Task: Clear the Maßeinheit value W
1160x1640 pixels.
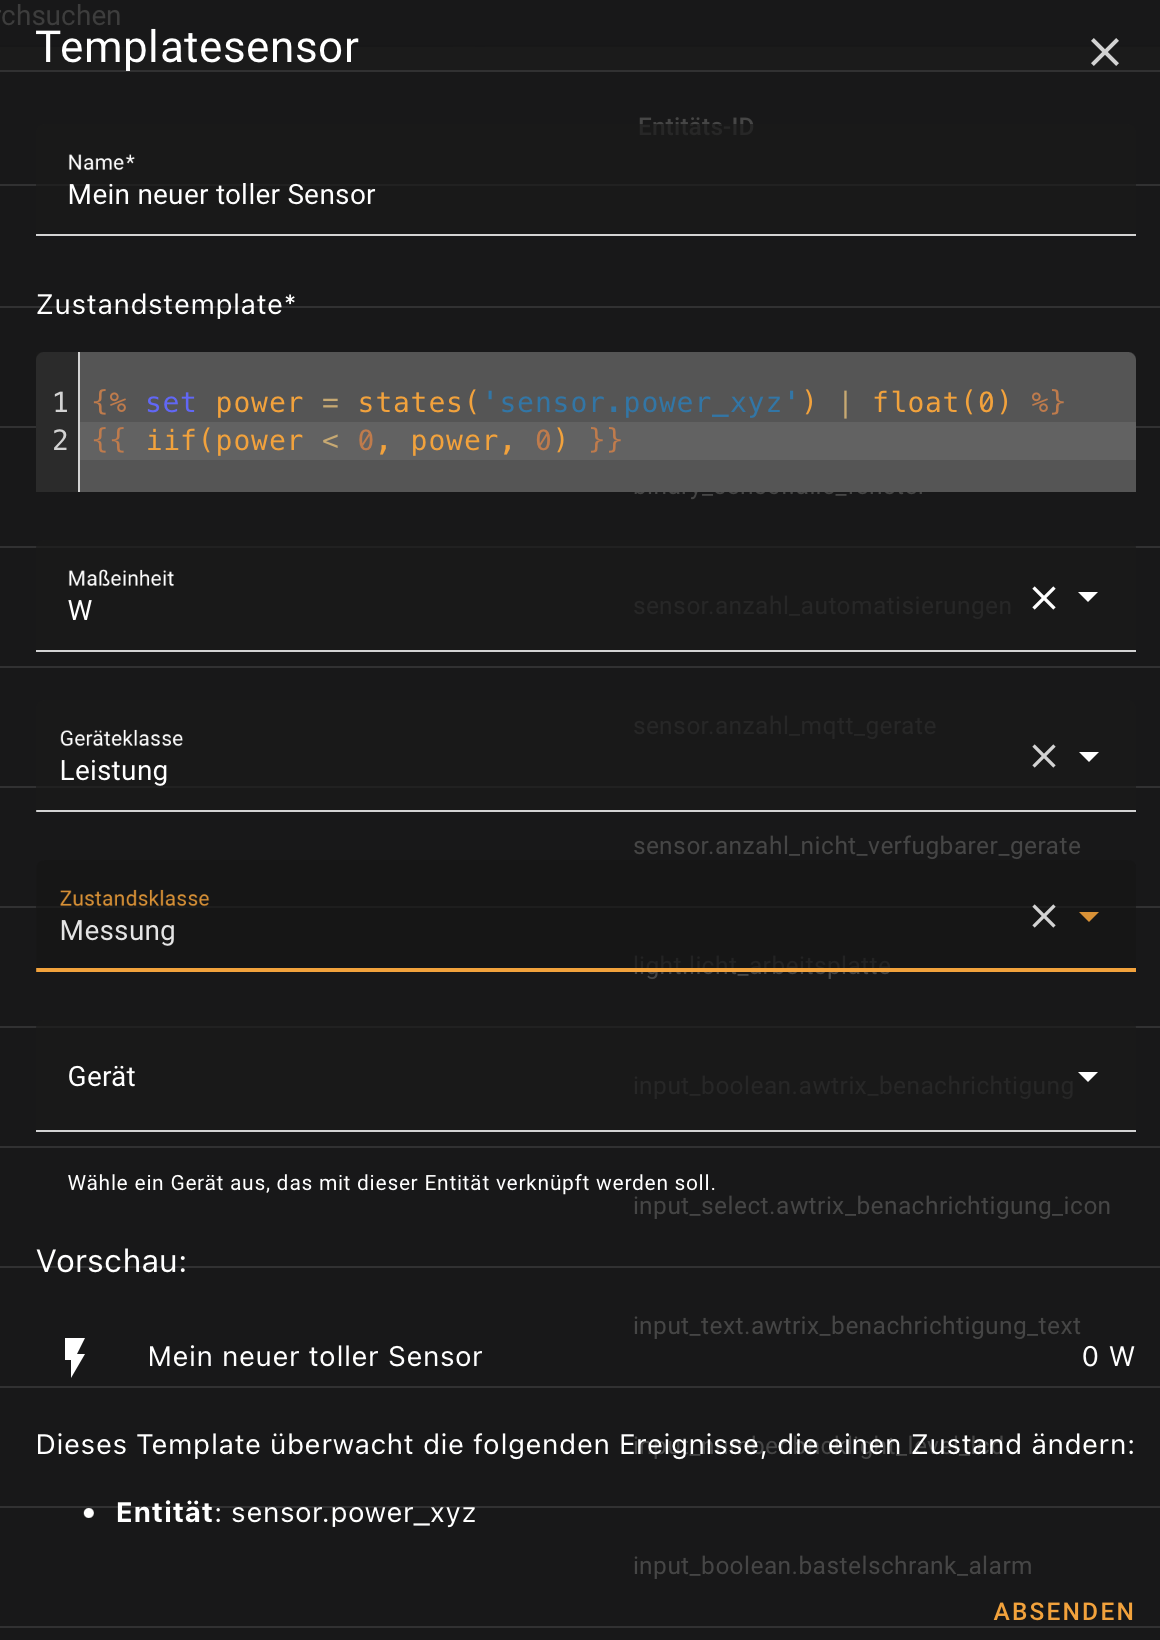Action: click(1044, 598)
